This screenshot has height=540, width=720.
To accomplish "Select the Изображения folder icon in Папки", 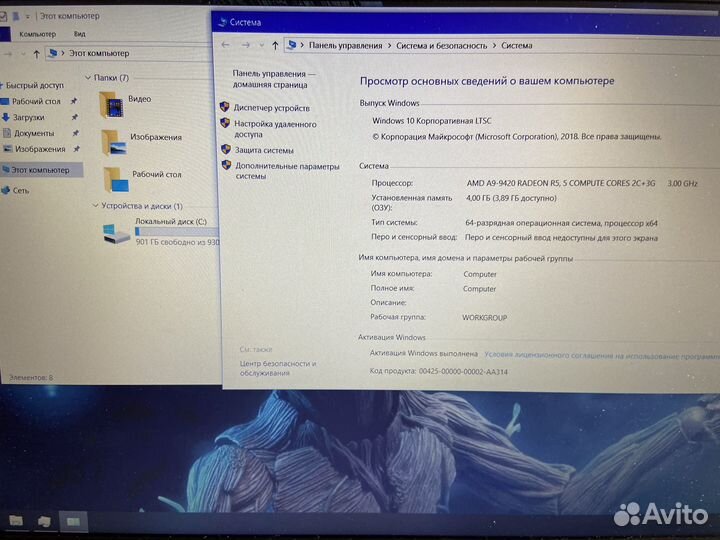I will [114, 143].
